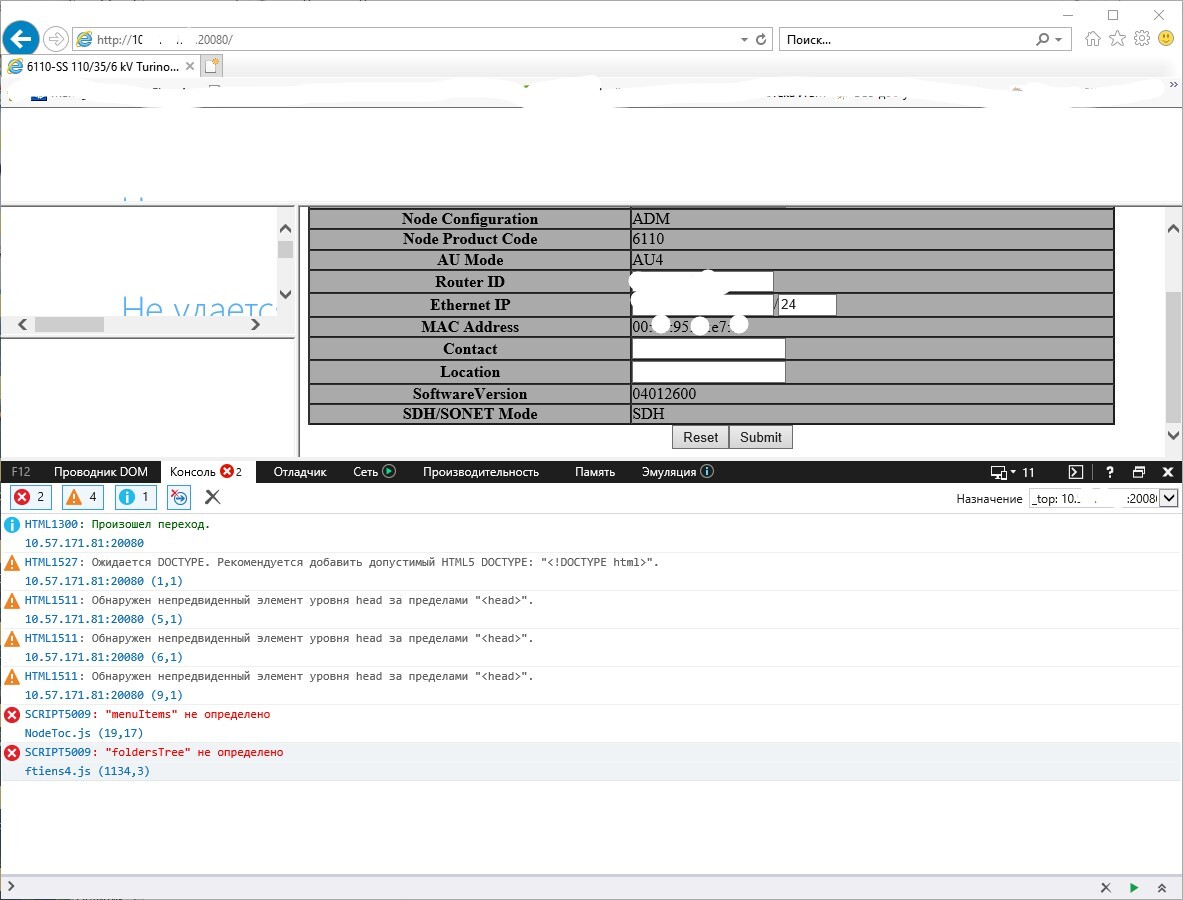Viewport: 1183px width, 900px height.
Task: Run the console script with green play button
Action: click(x=1134, y=887)
